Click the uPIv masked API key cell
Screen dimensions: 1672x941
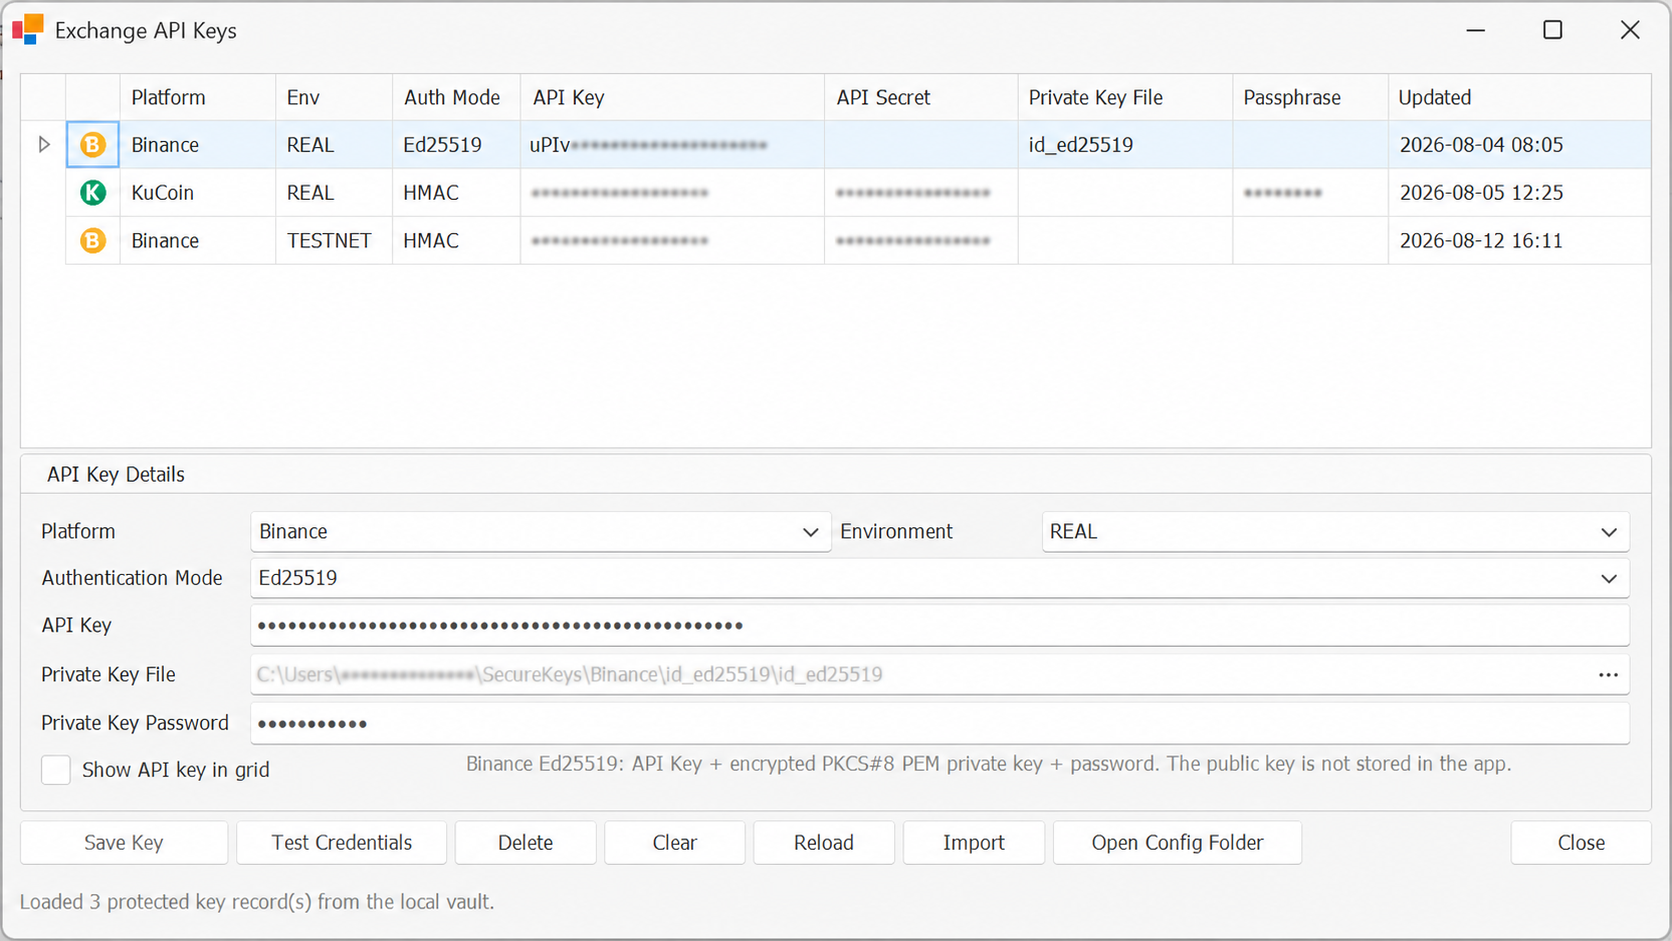[672, 145]
